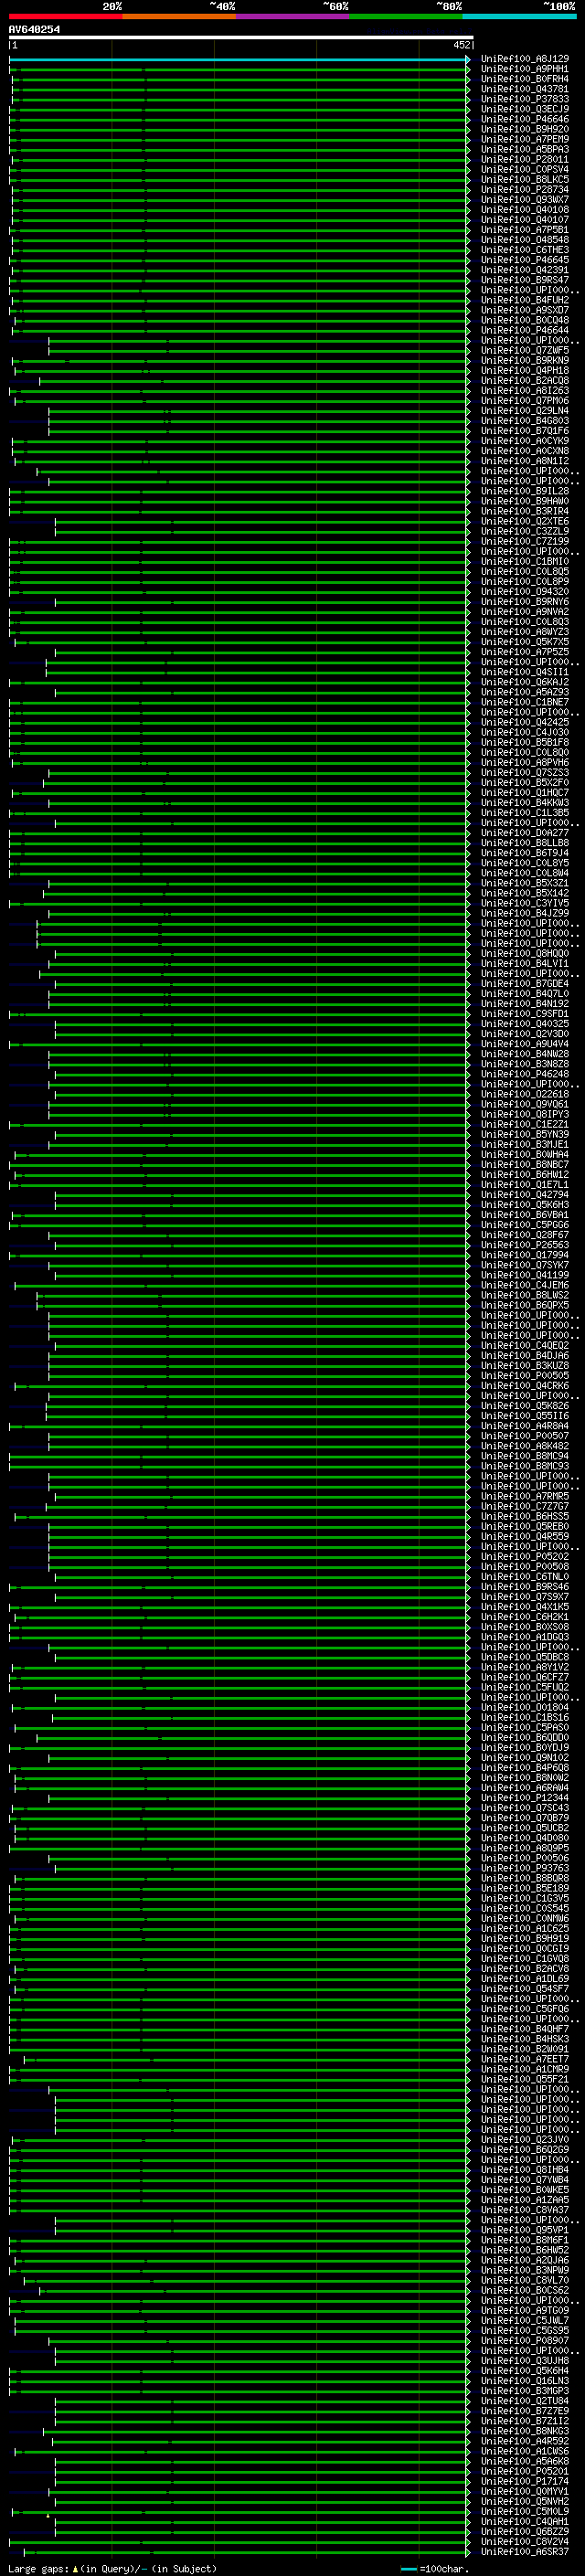Open hit UniRef100_A8J129
The height and width of the screenshot is (2576, 585).
click(x=524, y=59)
